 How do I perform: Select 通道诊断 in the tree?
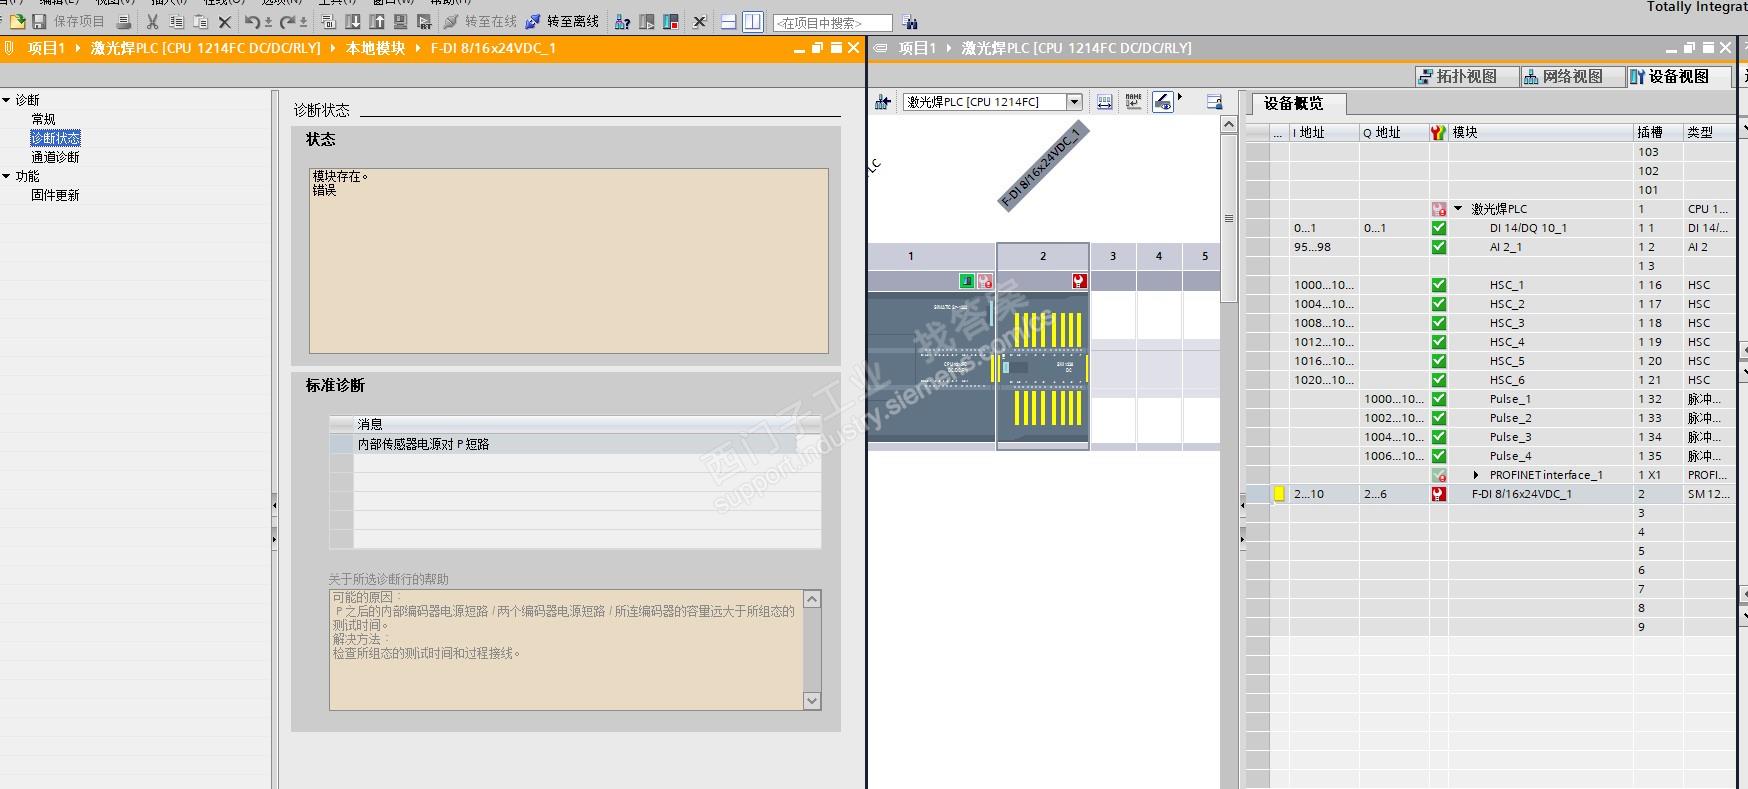coord(55,157)
